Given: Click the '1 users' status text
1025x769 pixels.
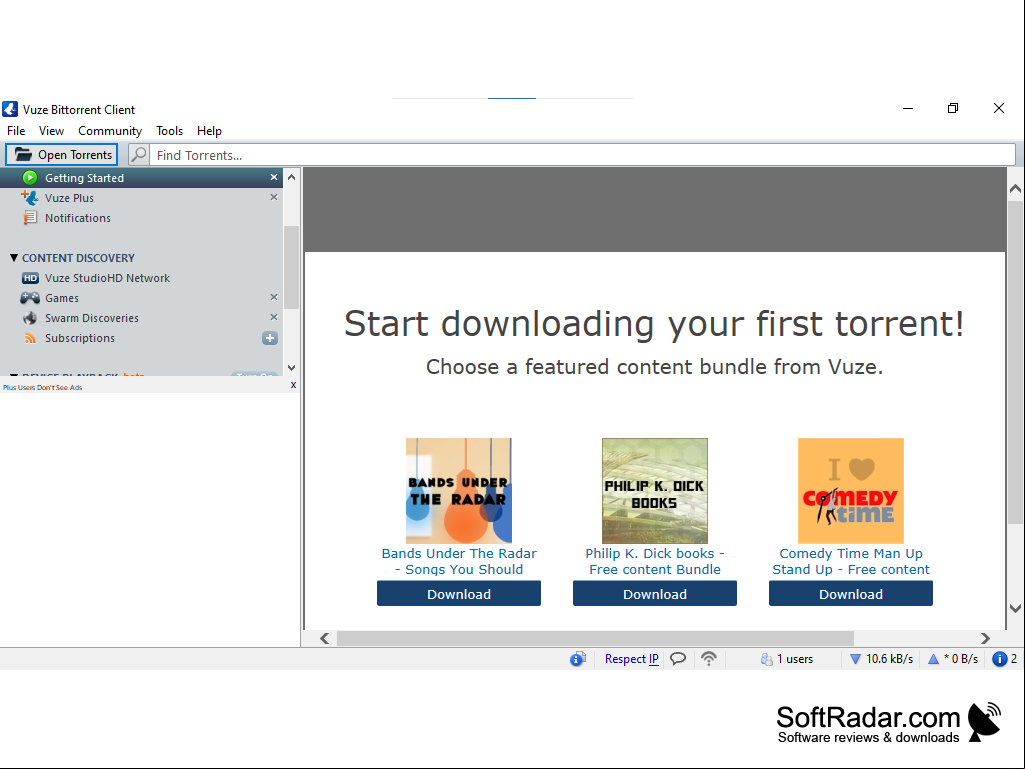Looking at the screenshot, I should coord(795,659).
